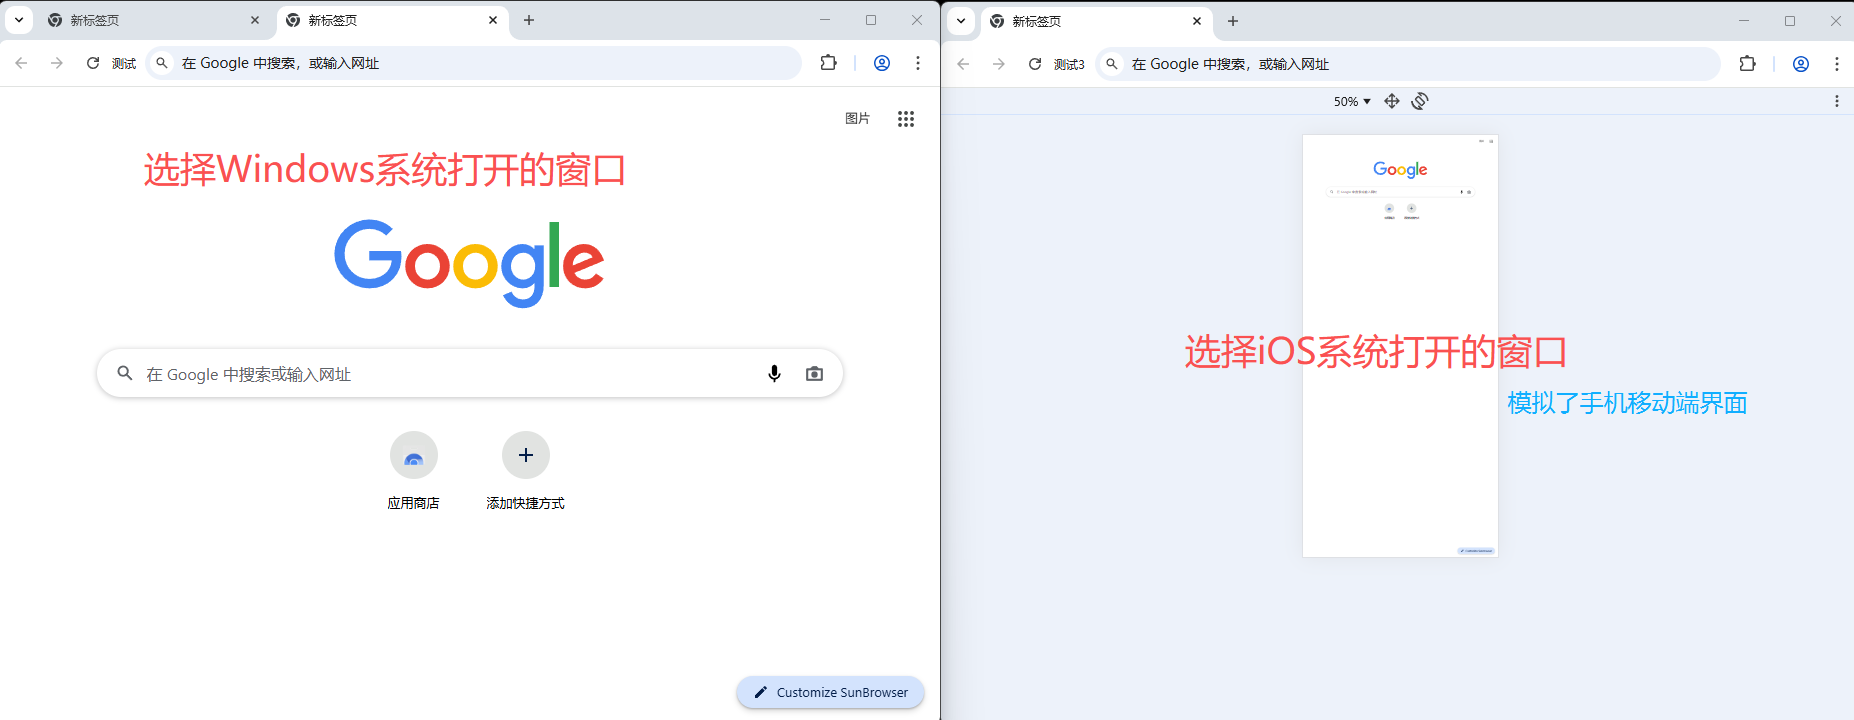1854x720 pixels.
Task: Maximize the right browser window
Action: [x=1790, y=21]
